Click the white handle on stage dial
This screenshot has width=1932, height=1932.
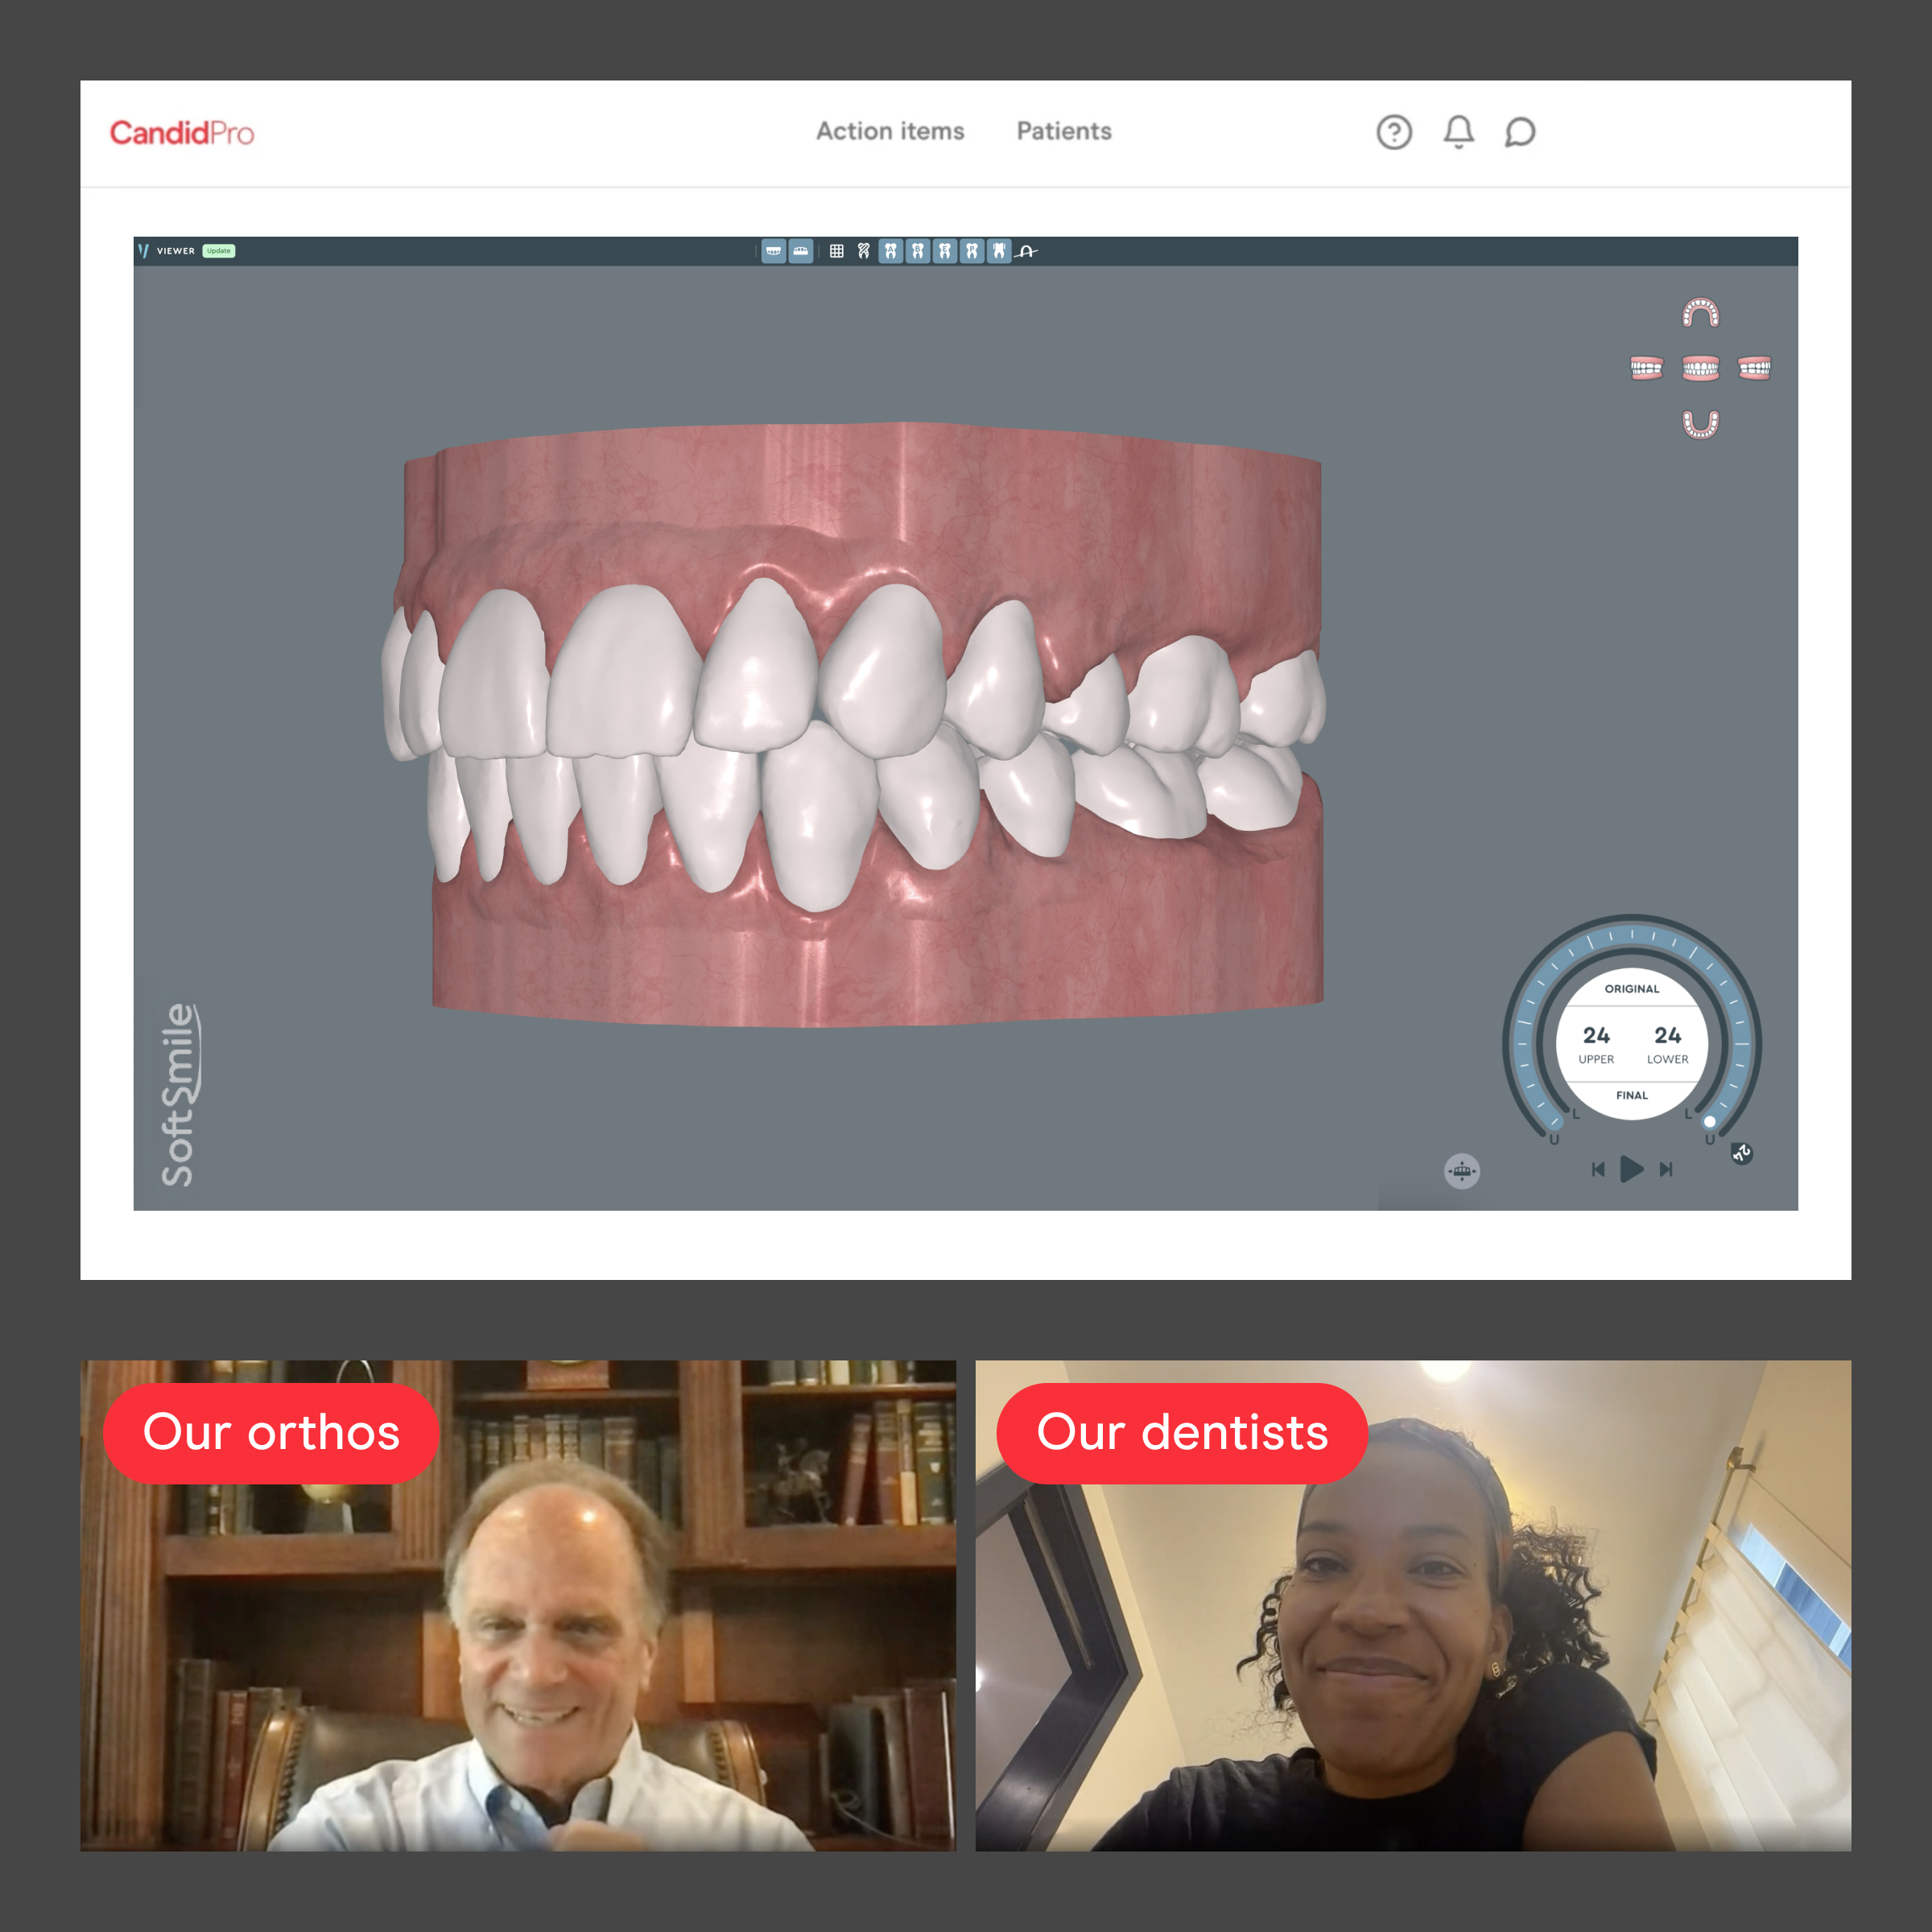[x=1709, y=1121]
